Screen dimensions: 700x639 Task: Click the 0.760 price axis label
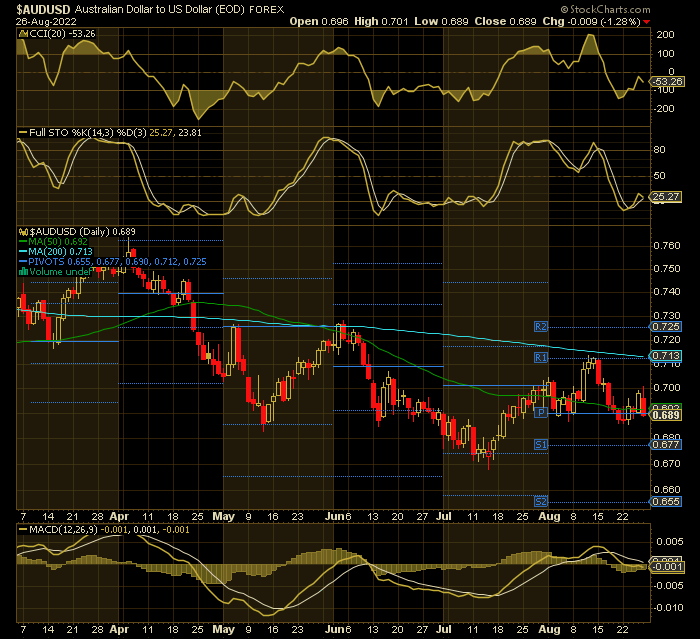click(x=667, y=246)
